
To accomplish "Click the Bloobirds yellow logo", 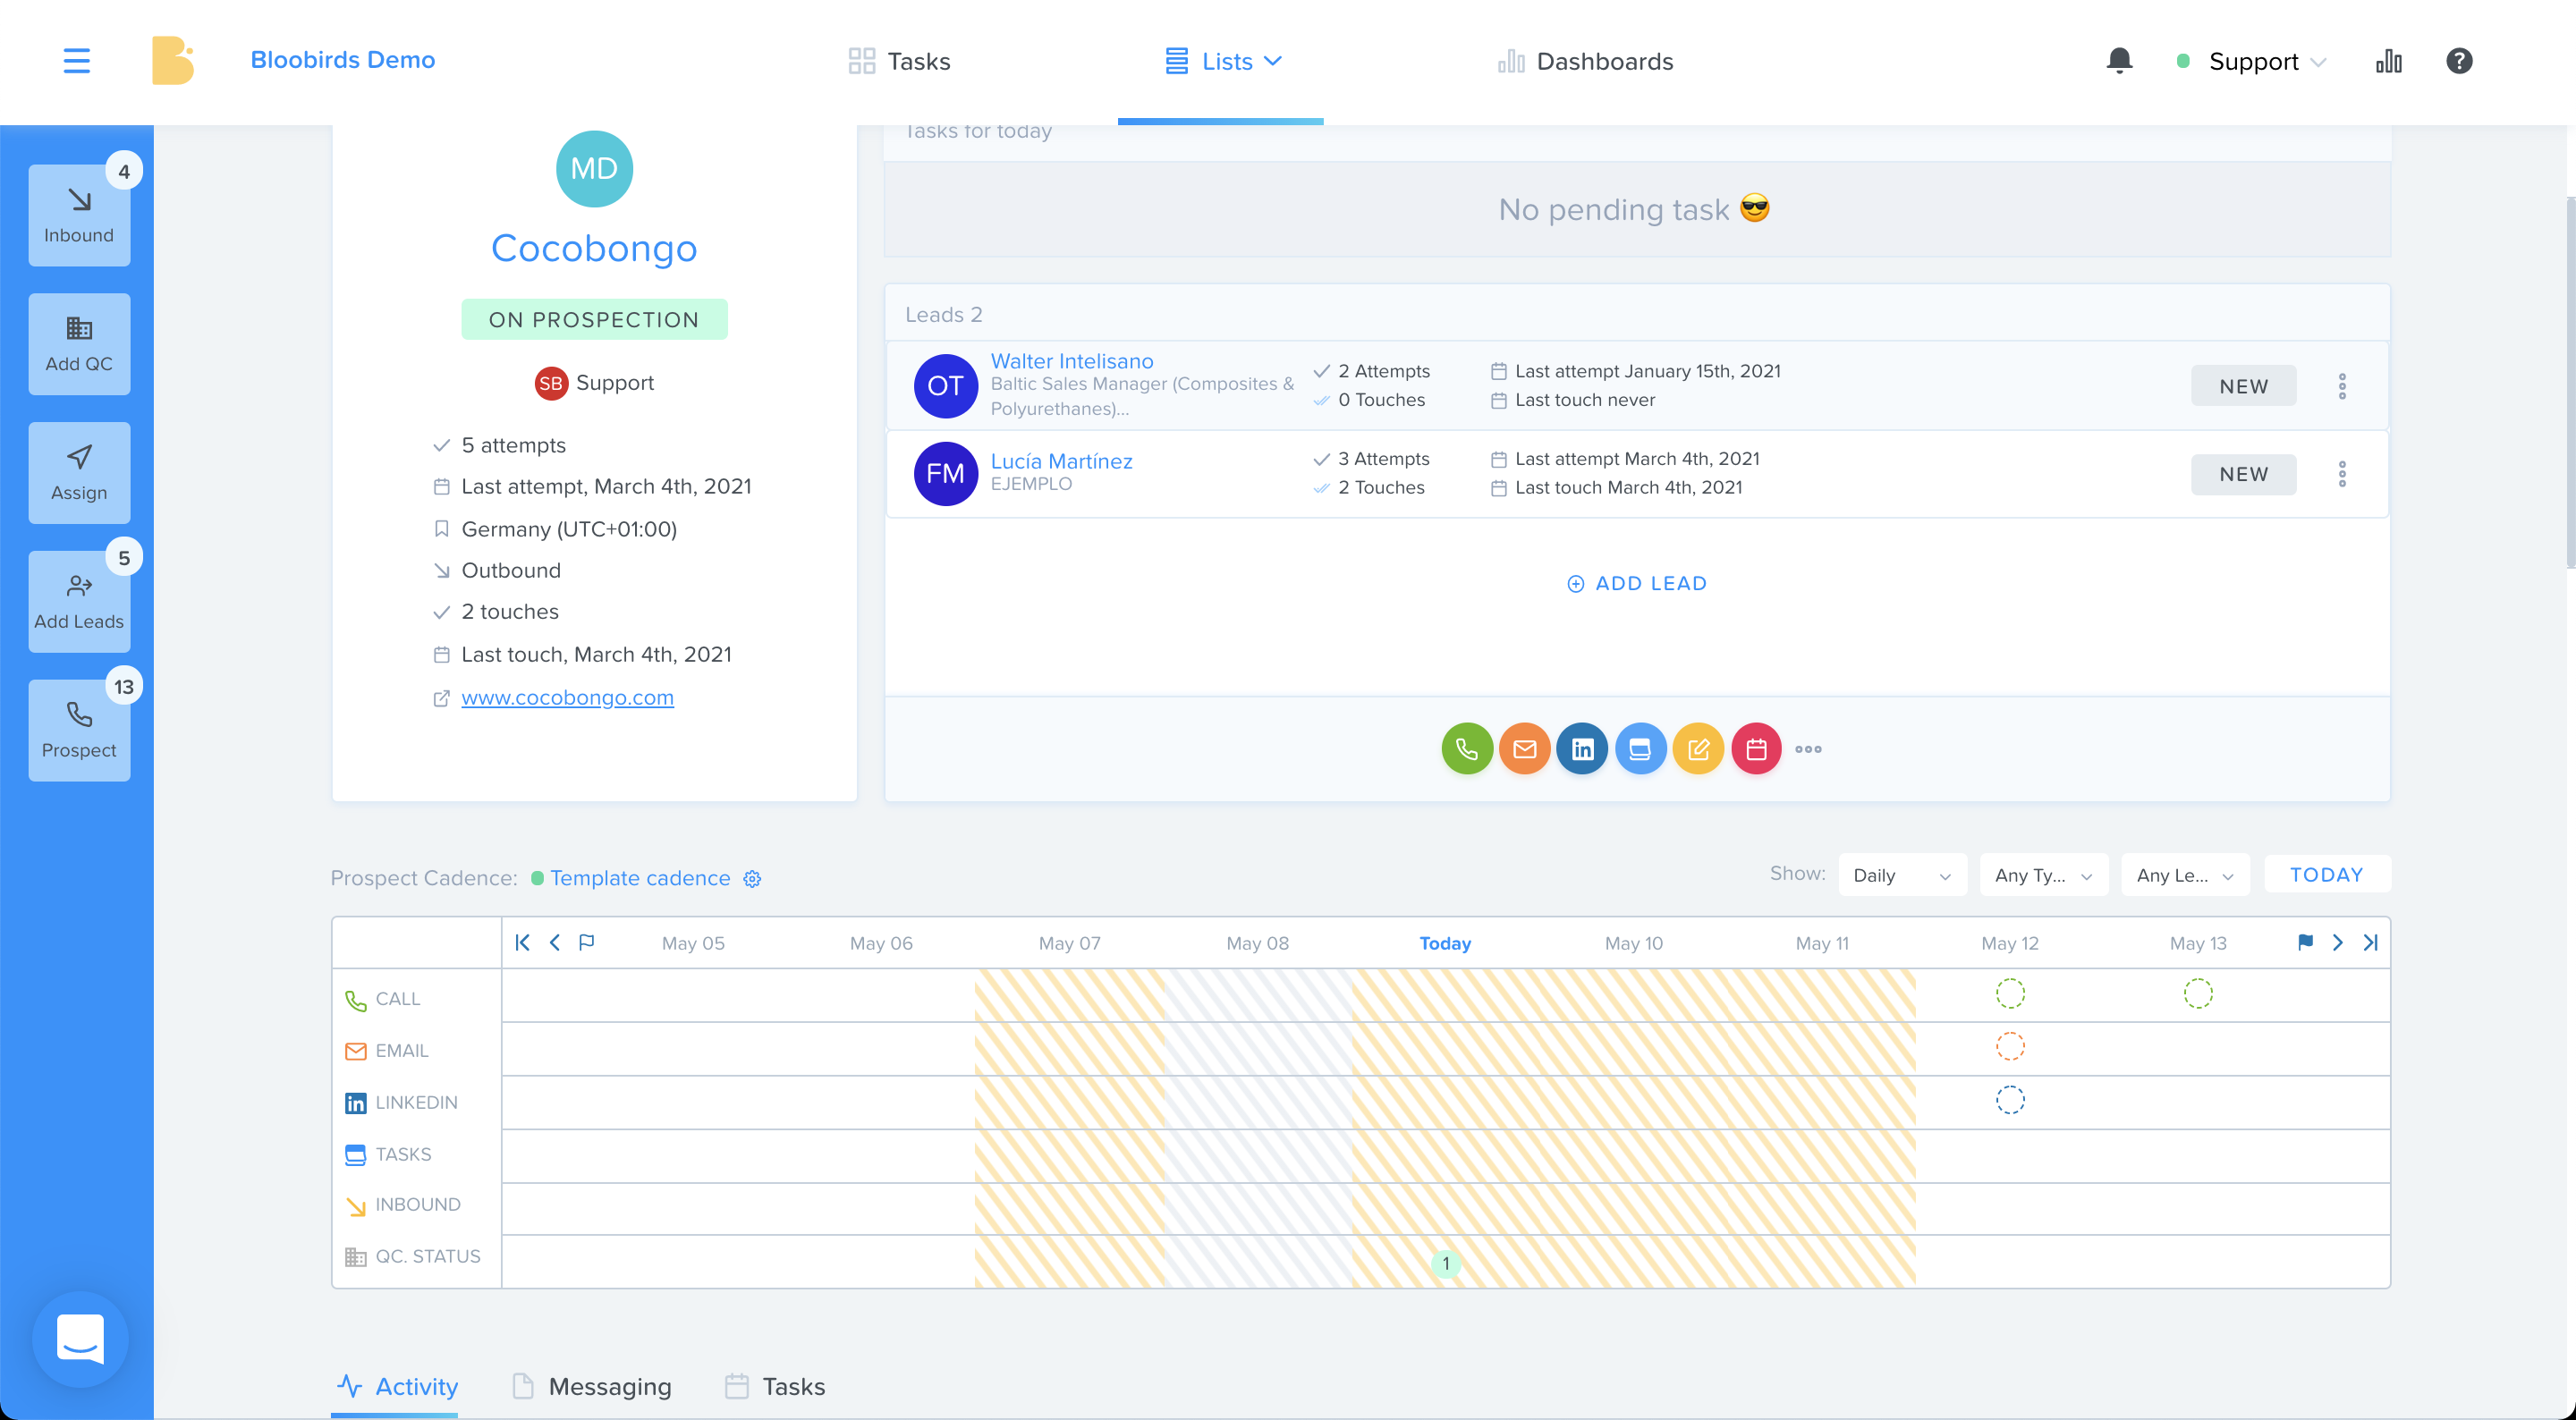I will coord(172,60).
